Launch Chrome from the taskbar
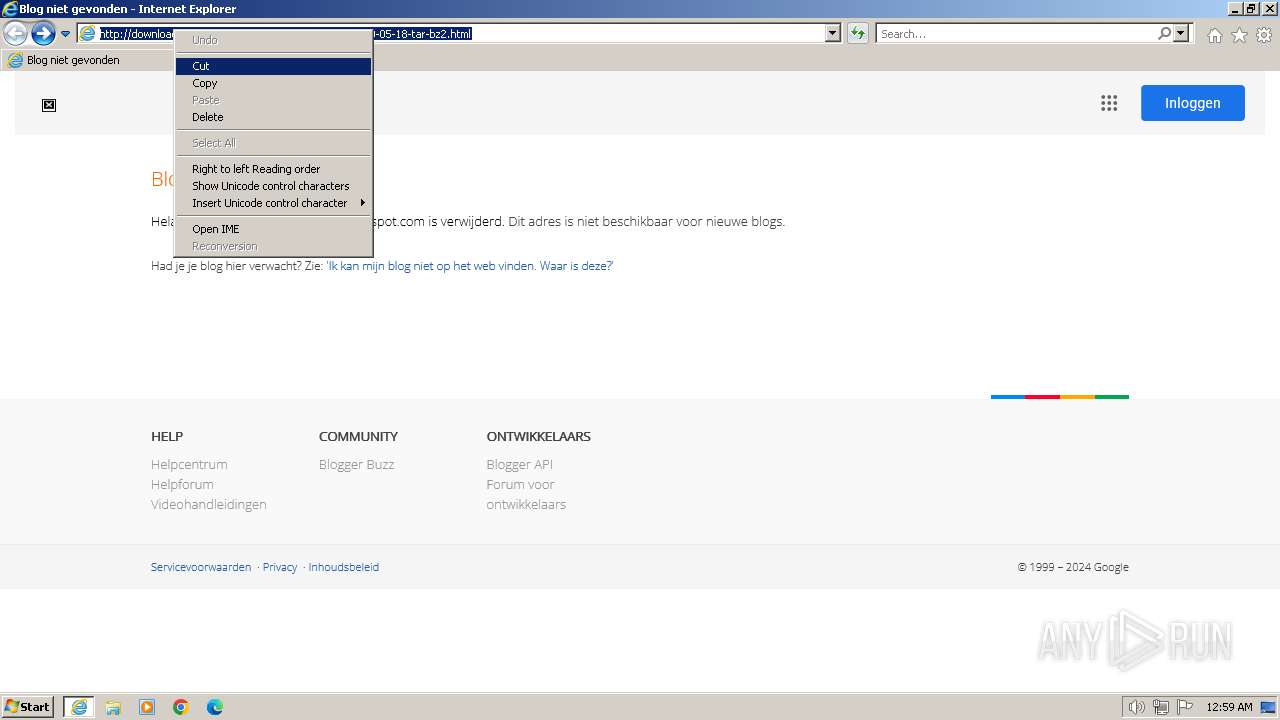Screen dimensions: 1280x720 [x=181, y=707]
